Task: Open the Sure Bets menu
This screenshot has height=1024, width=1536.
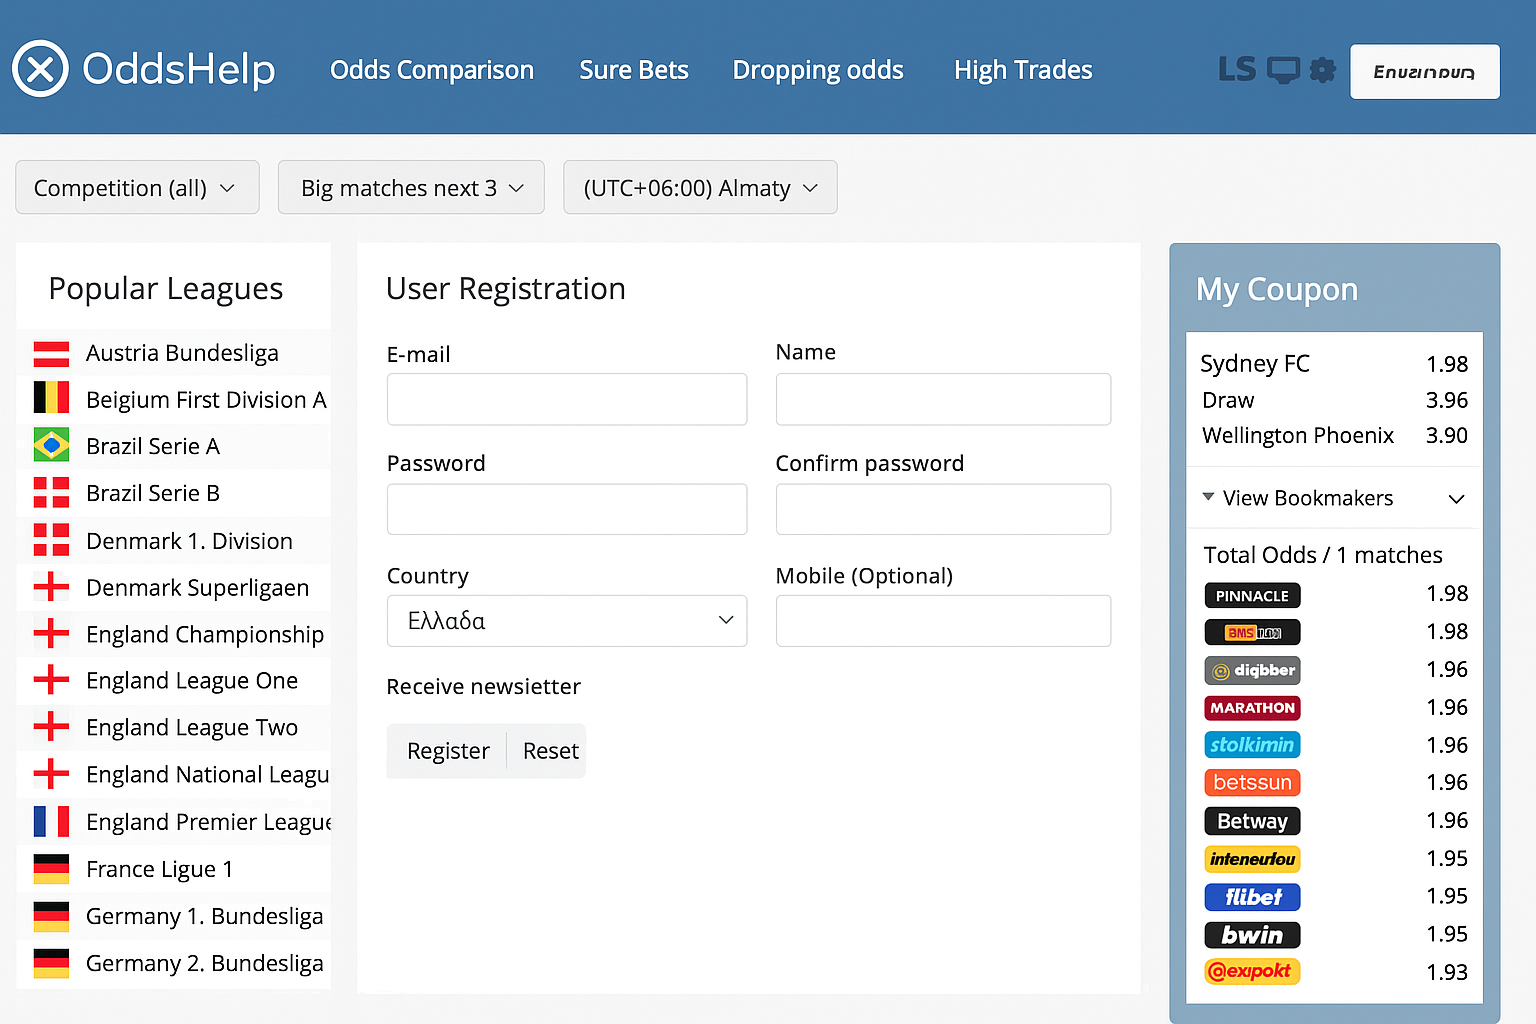Action: tap(633, 70)
